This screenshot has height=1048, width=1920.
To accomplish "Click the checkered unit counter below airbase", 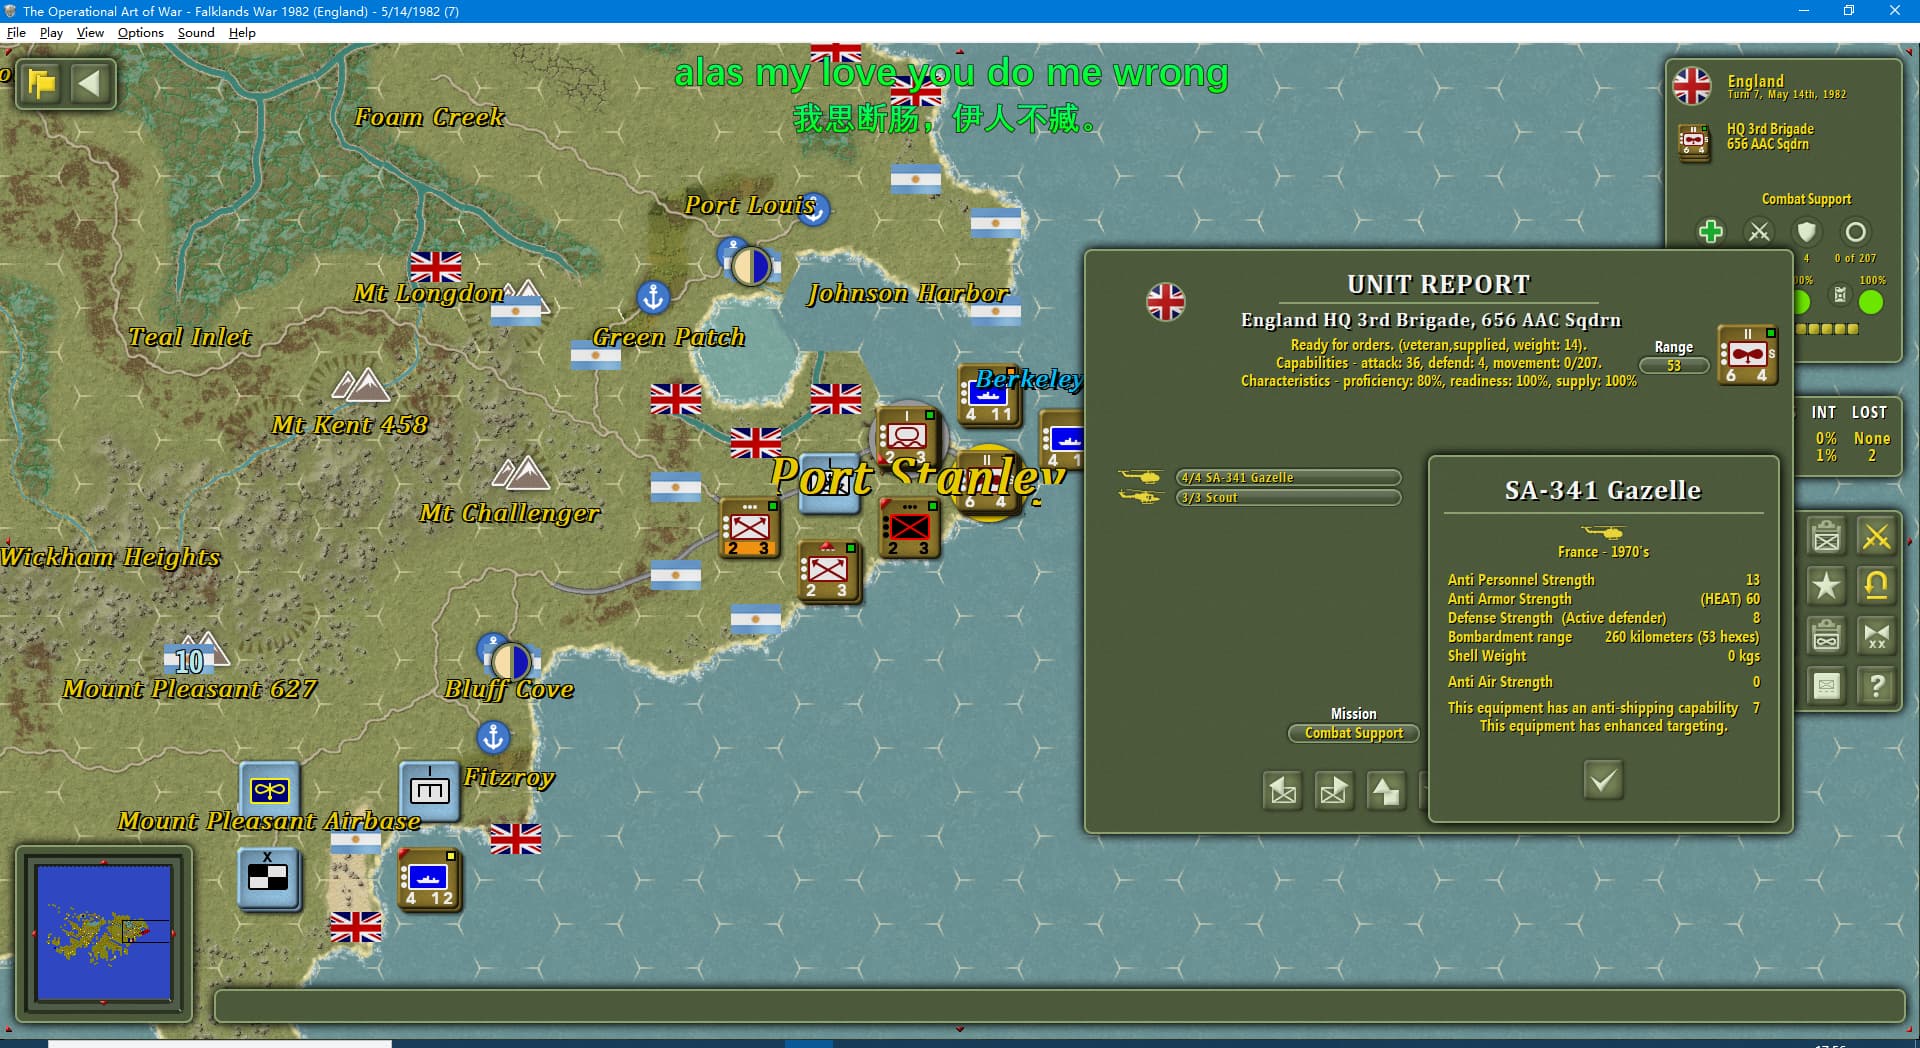I will point(268,878).
